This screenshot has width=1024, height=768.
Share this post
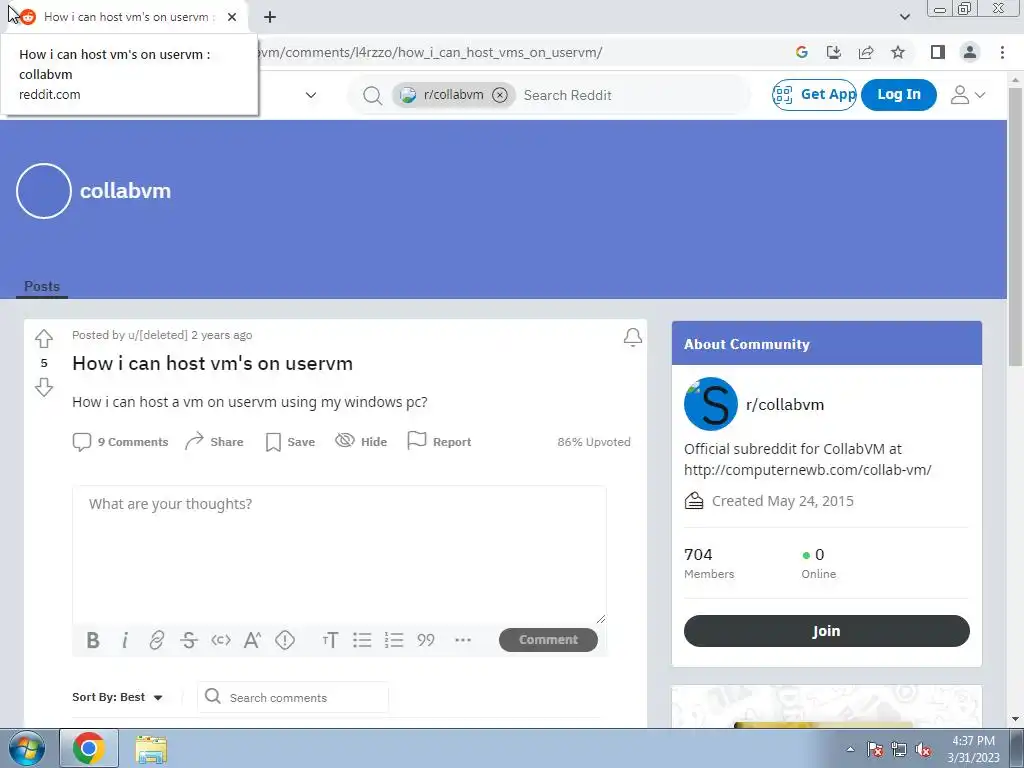pos(214,442)
